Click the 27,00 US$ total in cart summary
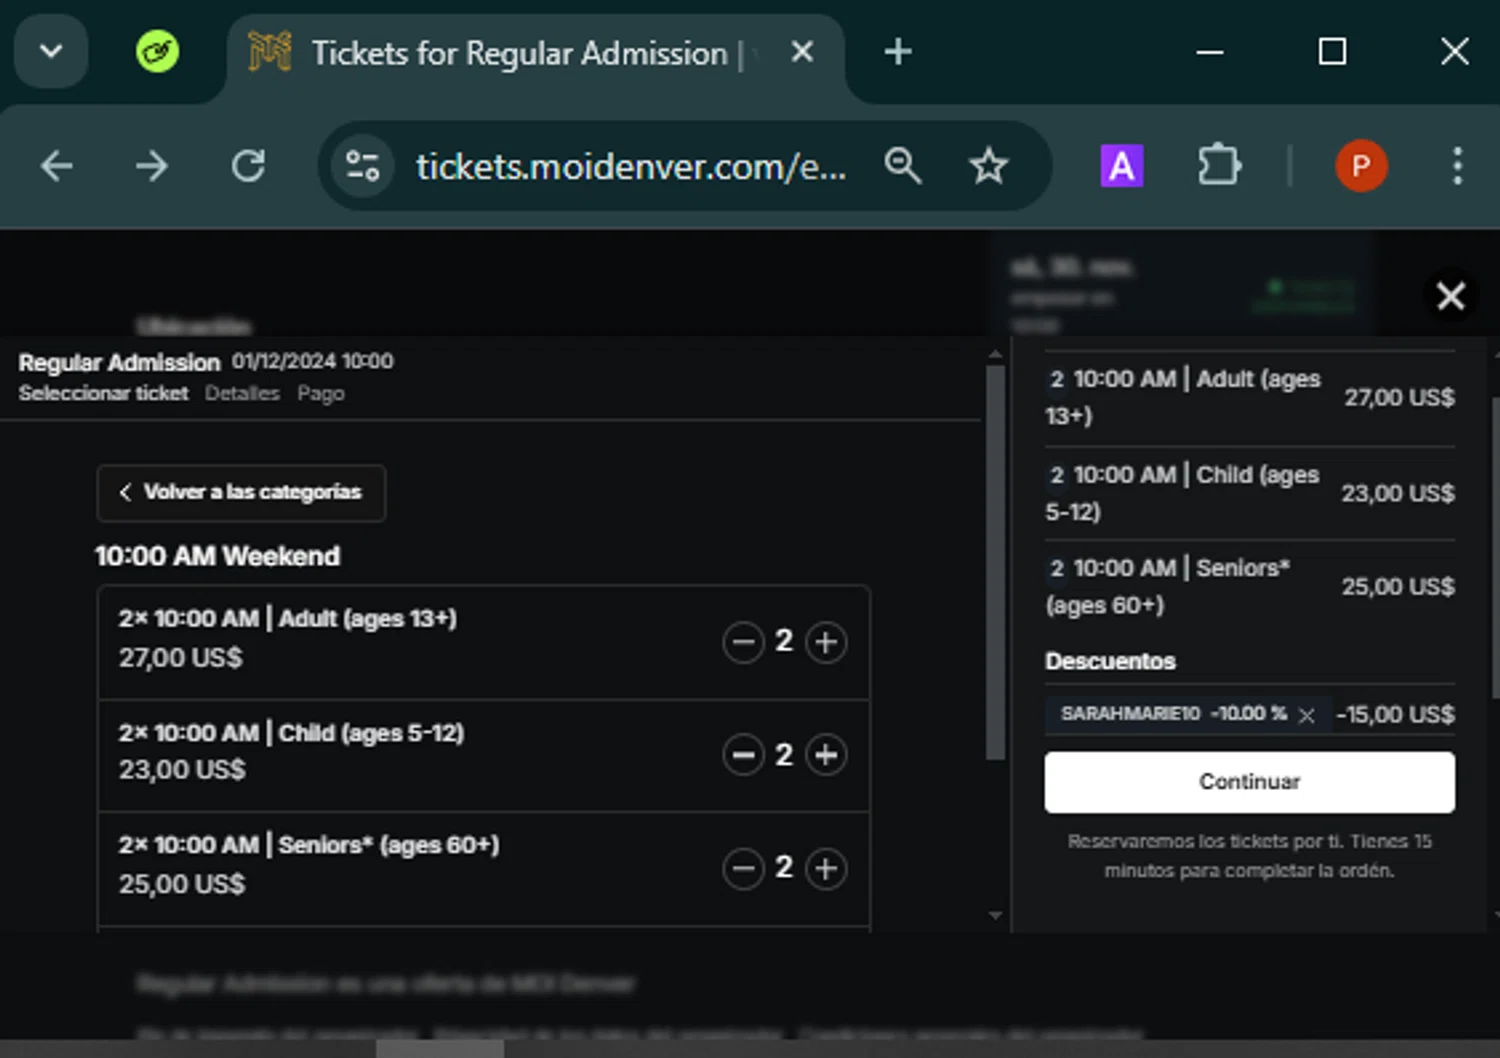 (x=1399, y=397)
